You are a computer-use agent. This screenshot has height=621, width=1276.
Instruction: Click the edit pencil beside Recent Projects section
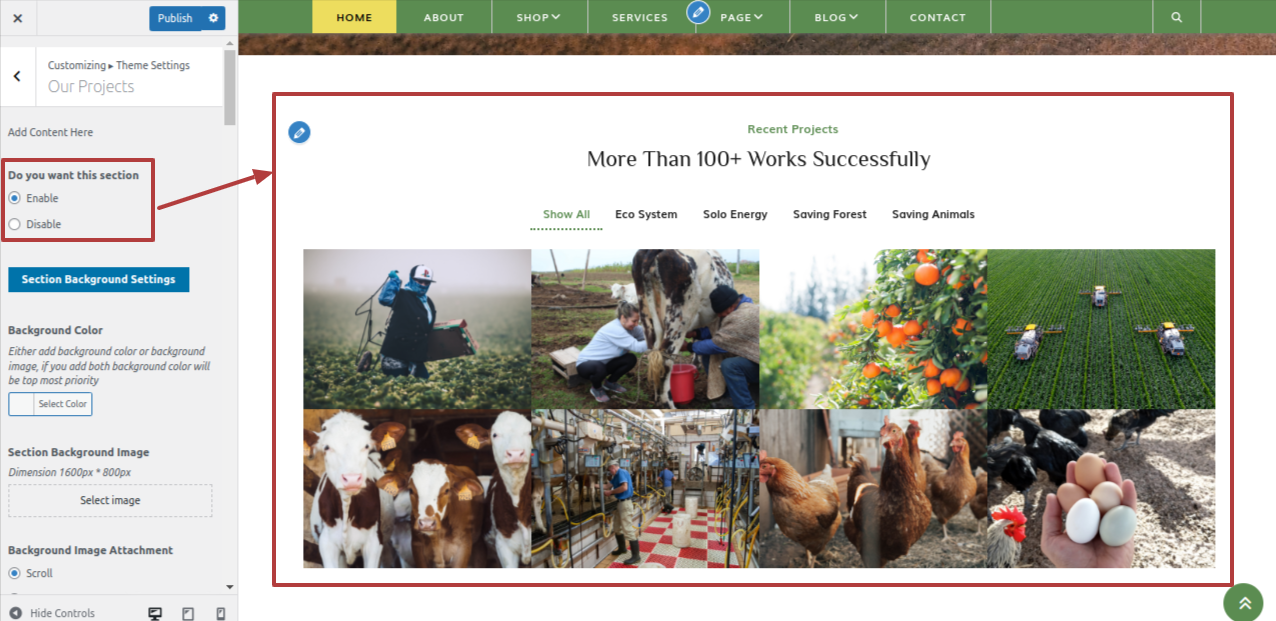(299, 132)
